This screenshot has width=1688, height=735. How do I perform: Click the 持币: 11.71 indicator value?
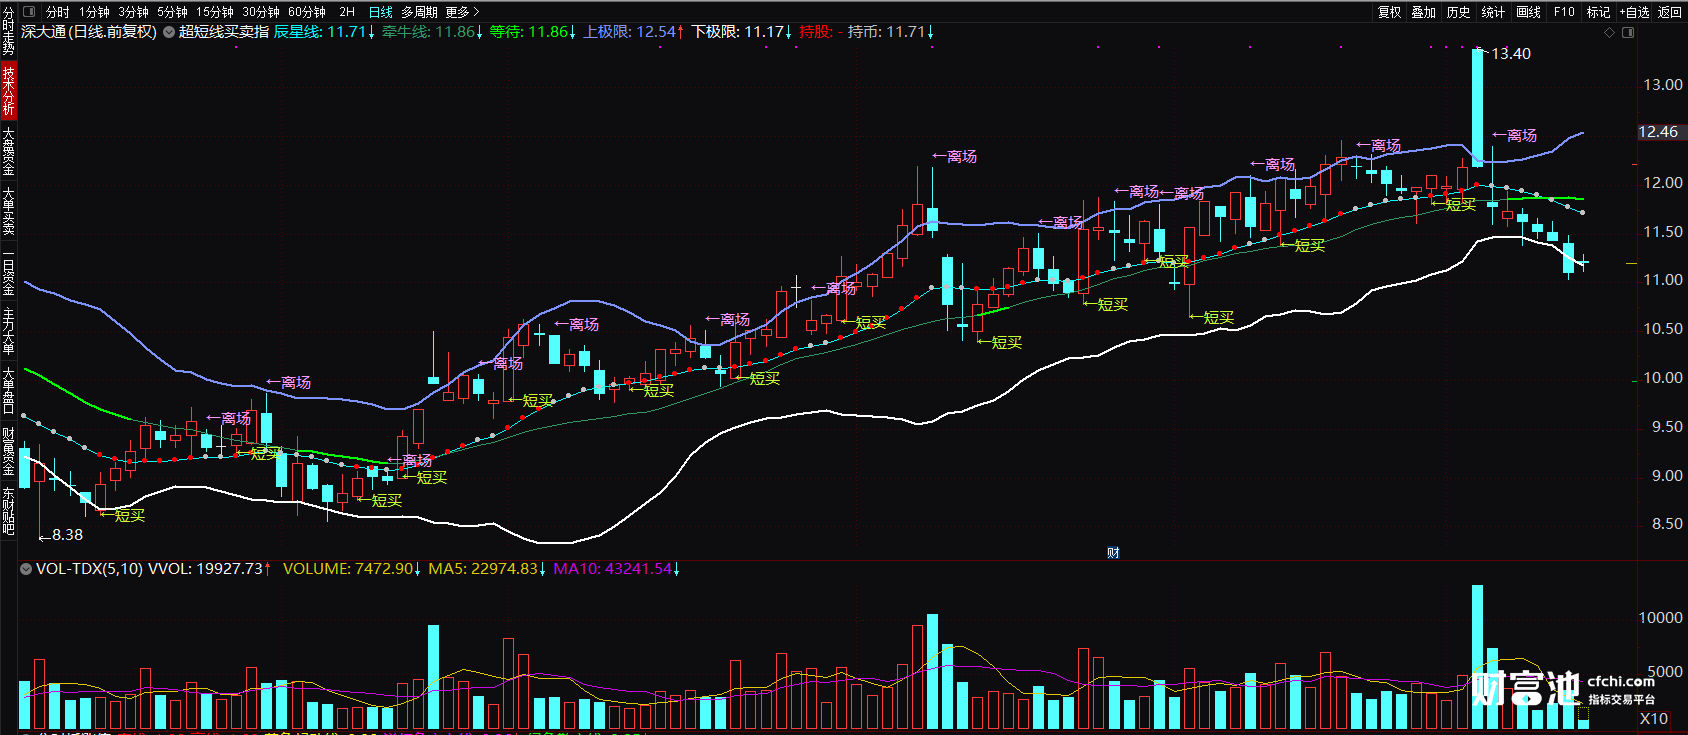[891, 32]
